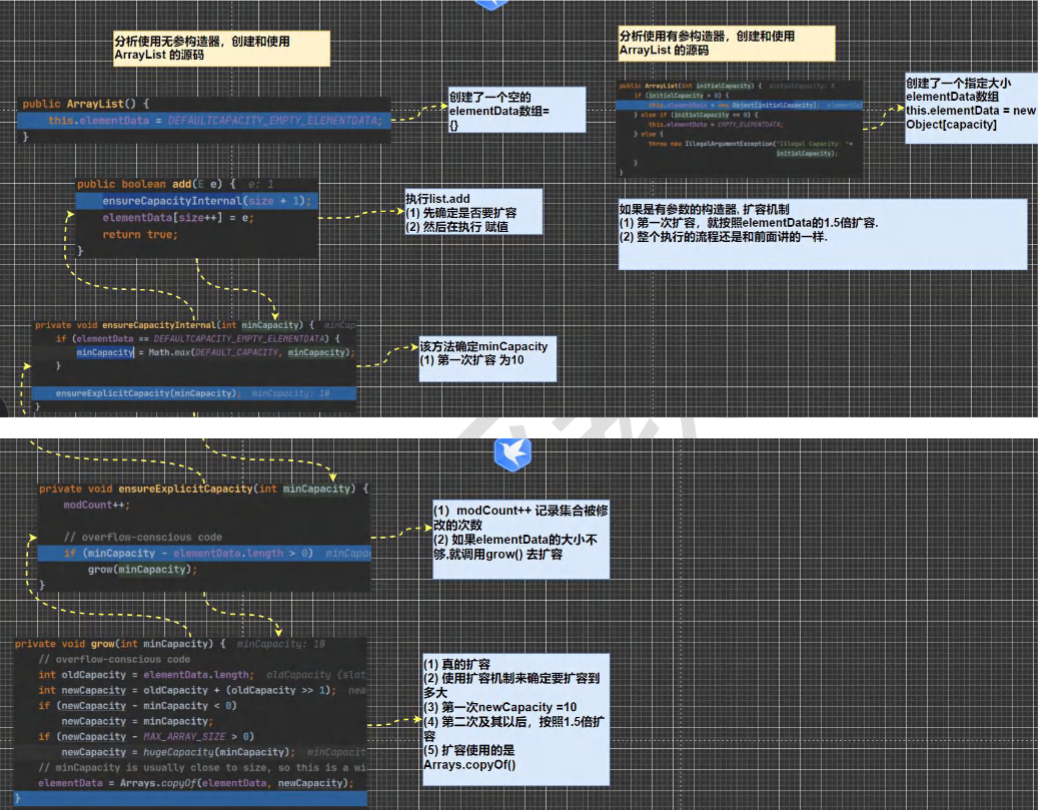Open the yellow note about 无参构造器 analysis
This screenshot has height=810, width=1042.
coord(220,46)
